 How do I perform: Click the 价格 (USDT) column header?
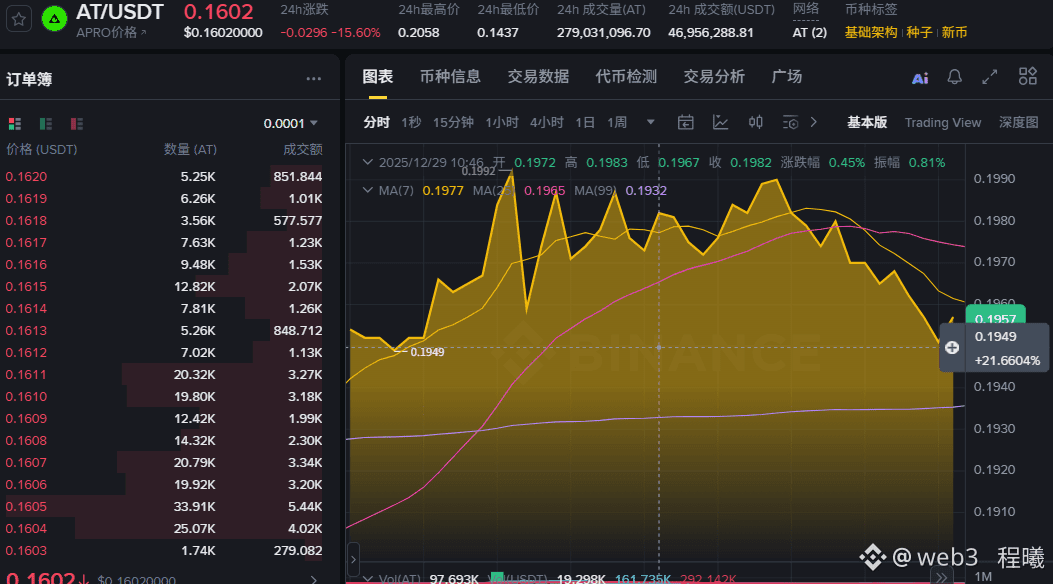(x=42, y=149)
